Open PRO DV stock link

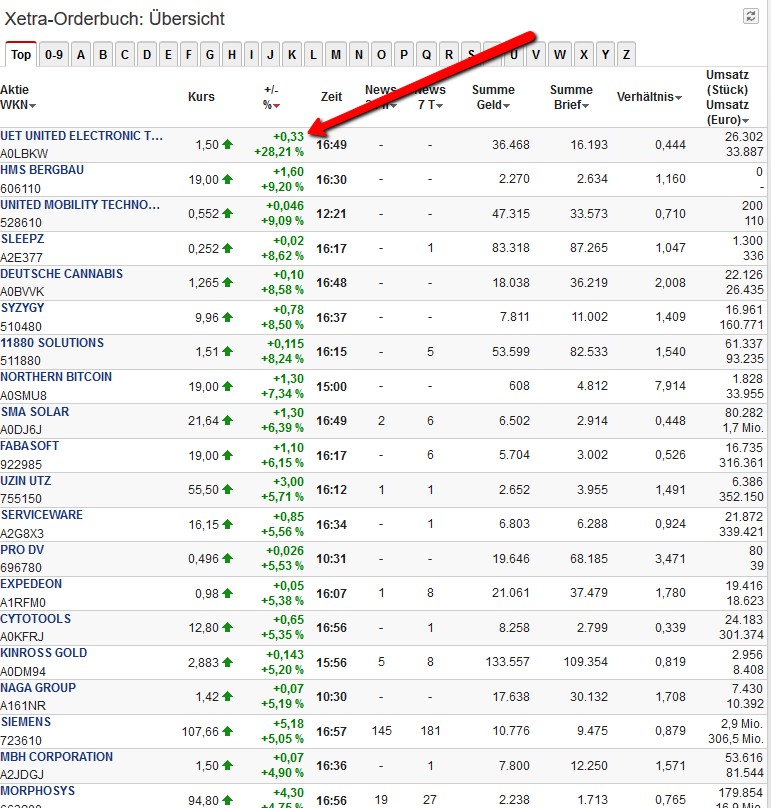coord(22,550)
